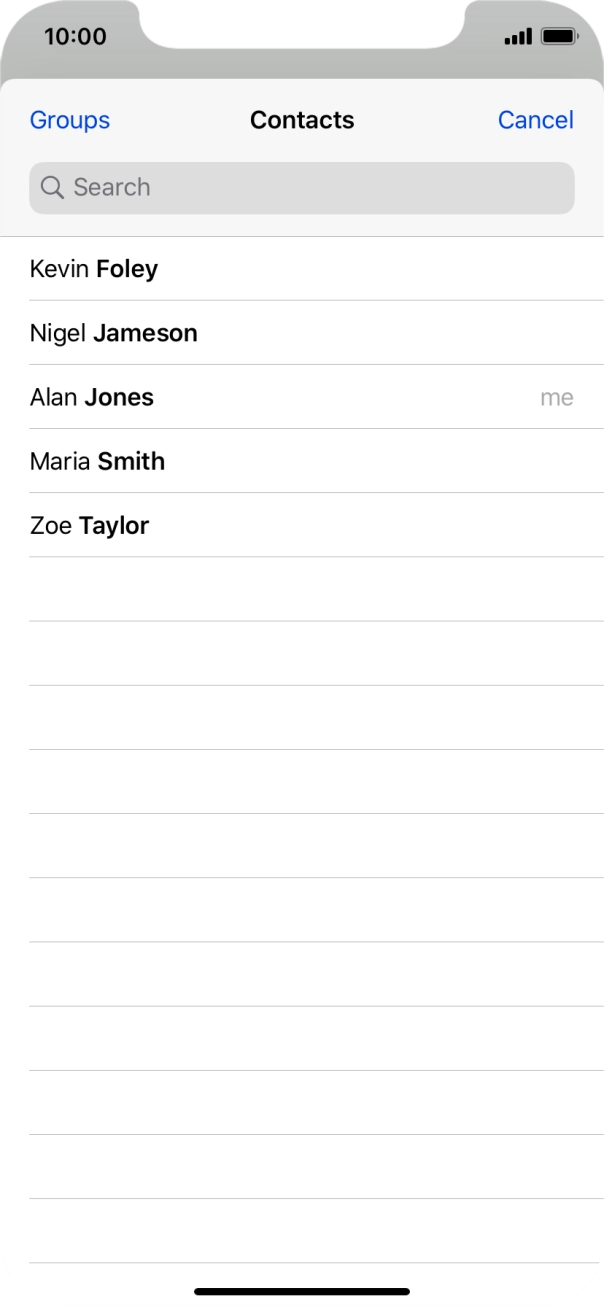This screenshot has height=1307, width=604.
Task: Tap the gray "me" label
Action: 557,397
